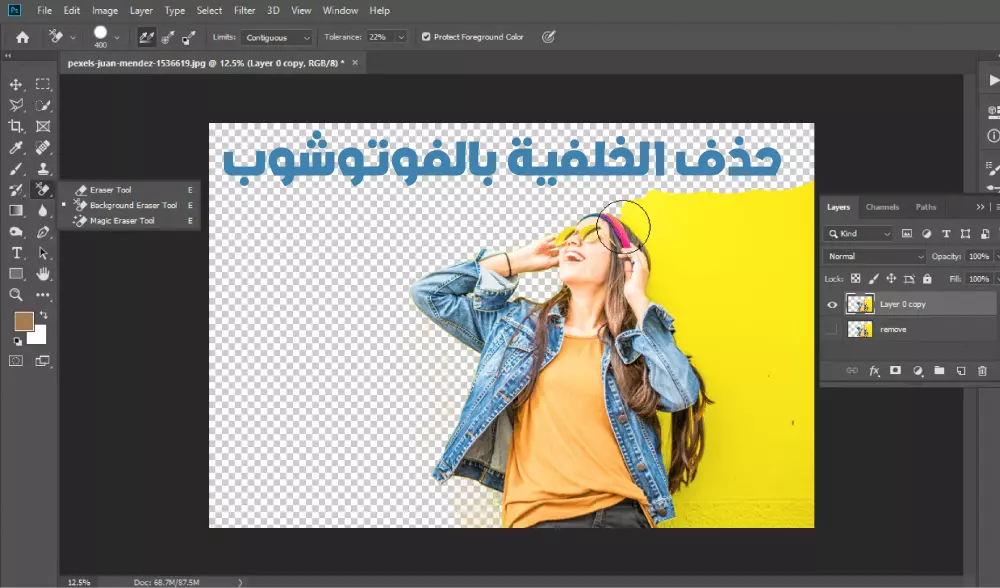This screenshot has height=588, width=1000.
Task: Swap foreground and background colors
Action: 43,314
